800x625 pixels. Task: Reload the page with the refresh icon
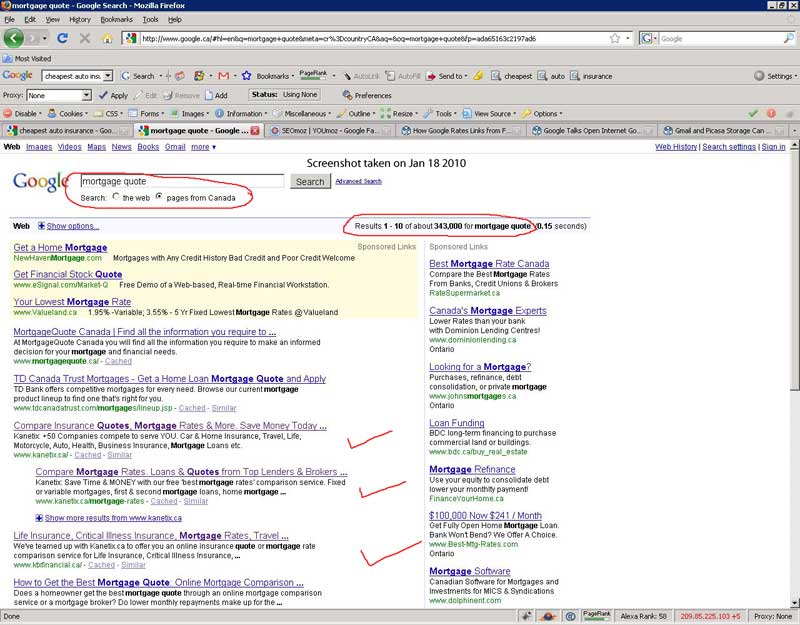(62, 39)
